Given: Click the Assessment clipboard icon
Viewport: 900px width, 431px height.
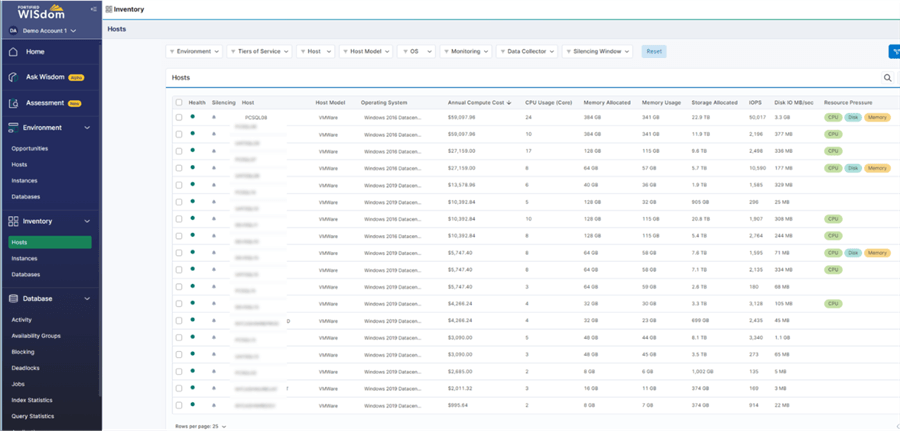Looking at the screenshot, I should click(13, 103).
